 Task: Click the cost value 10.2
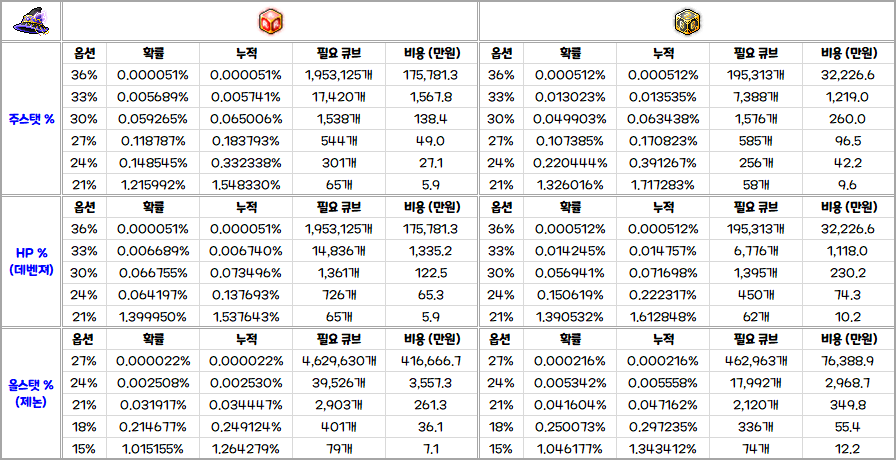(849, 317)
